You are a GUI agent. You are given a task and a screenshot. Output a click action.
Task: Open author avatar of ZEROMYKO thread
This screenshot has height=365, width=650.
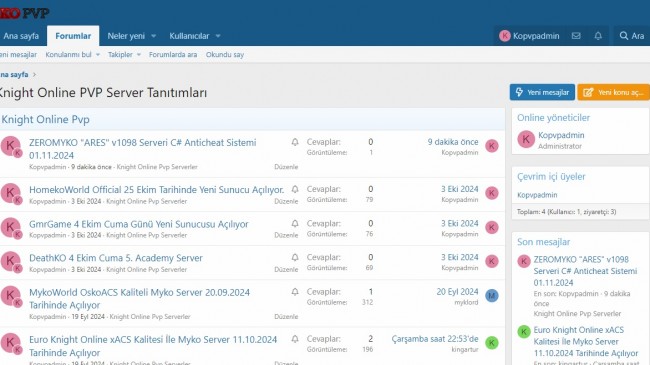pyautogui.click(x=10, y=146)
